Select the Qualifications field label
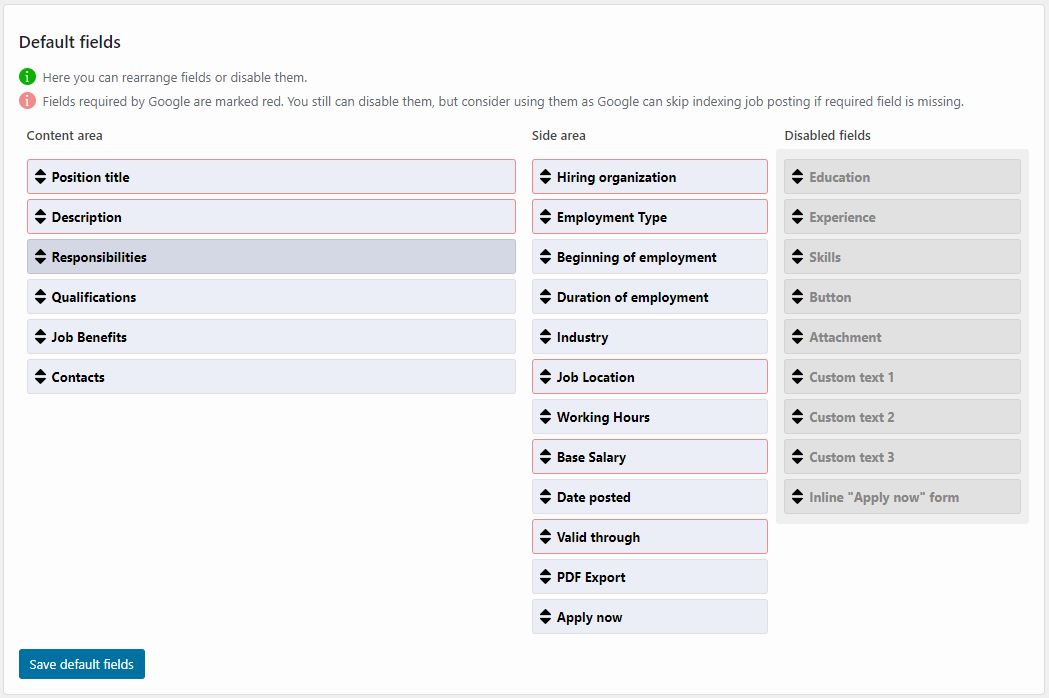Screen dimensions: 1049x698 (94, 297)
